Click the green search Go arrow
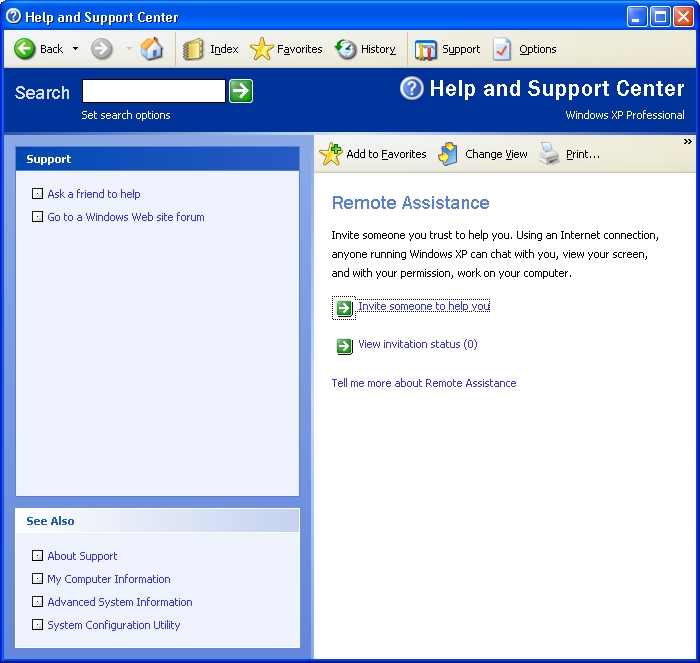 click(241, 91)
